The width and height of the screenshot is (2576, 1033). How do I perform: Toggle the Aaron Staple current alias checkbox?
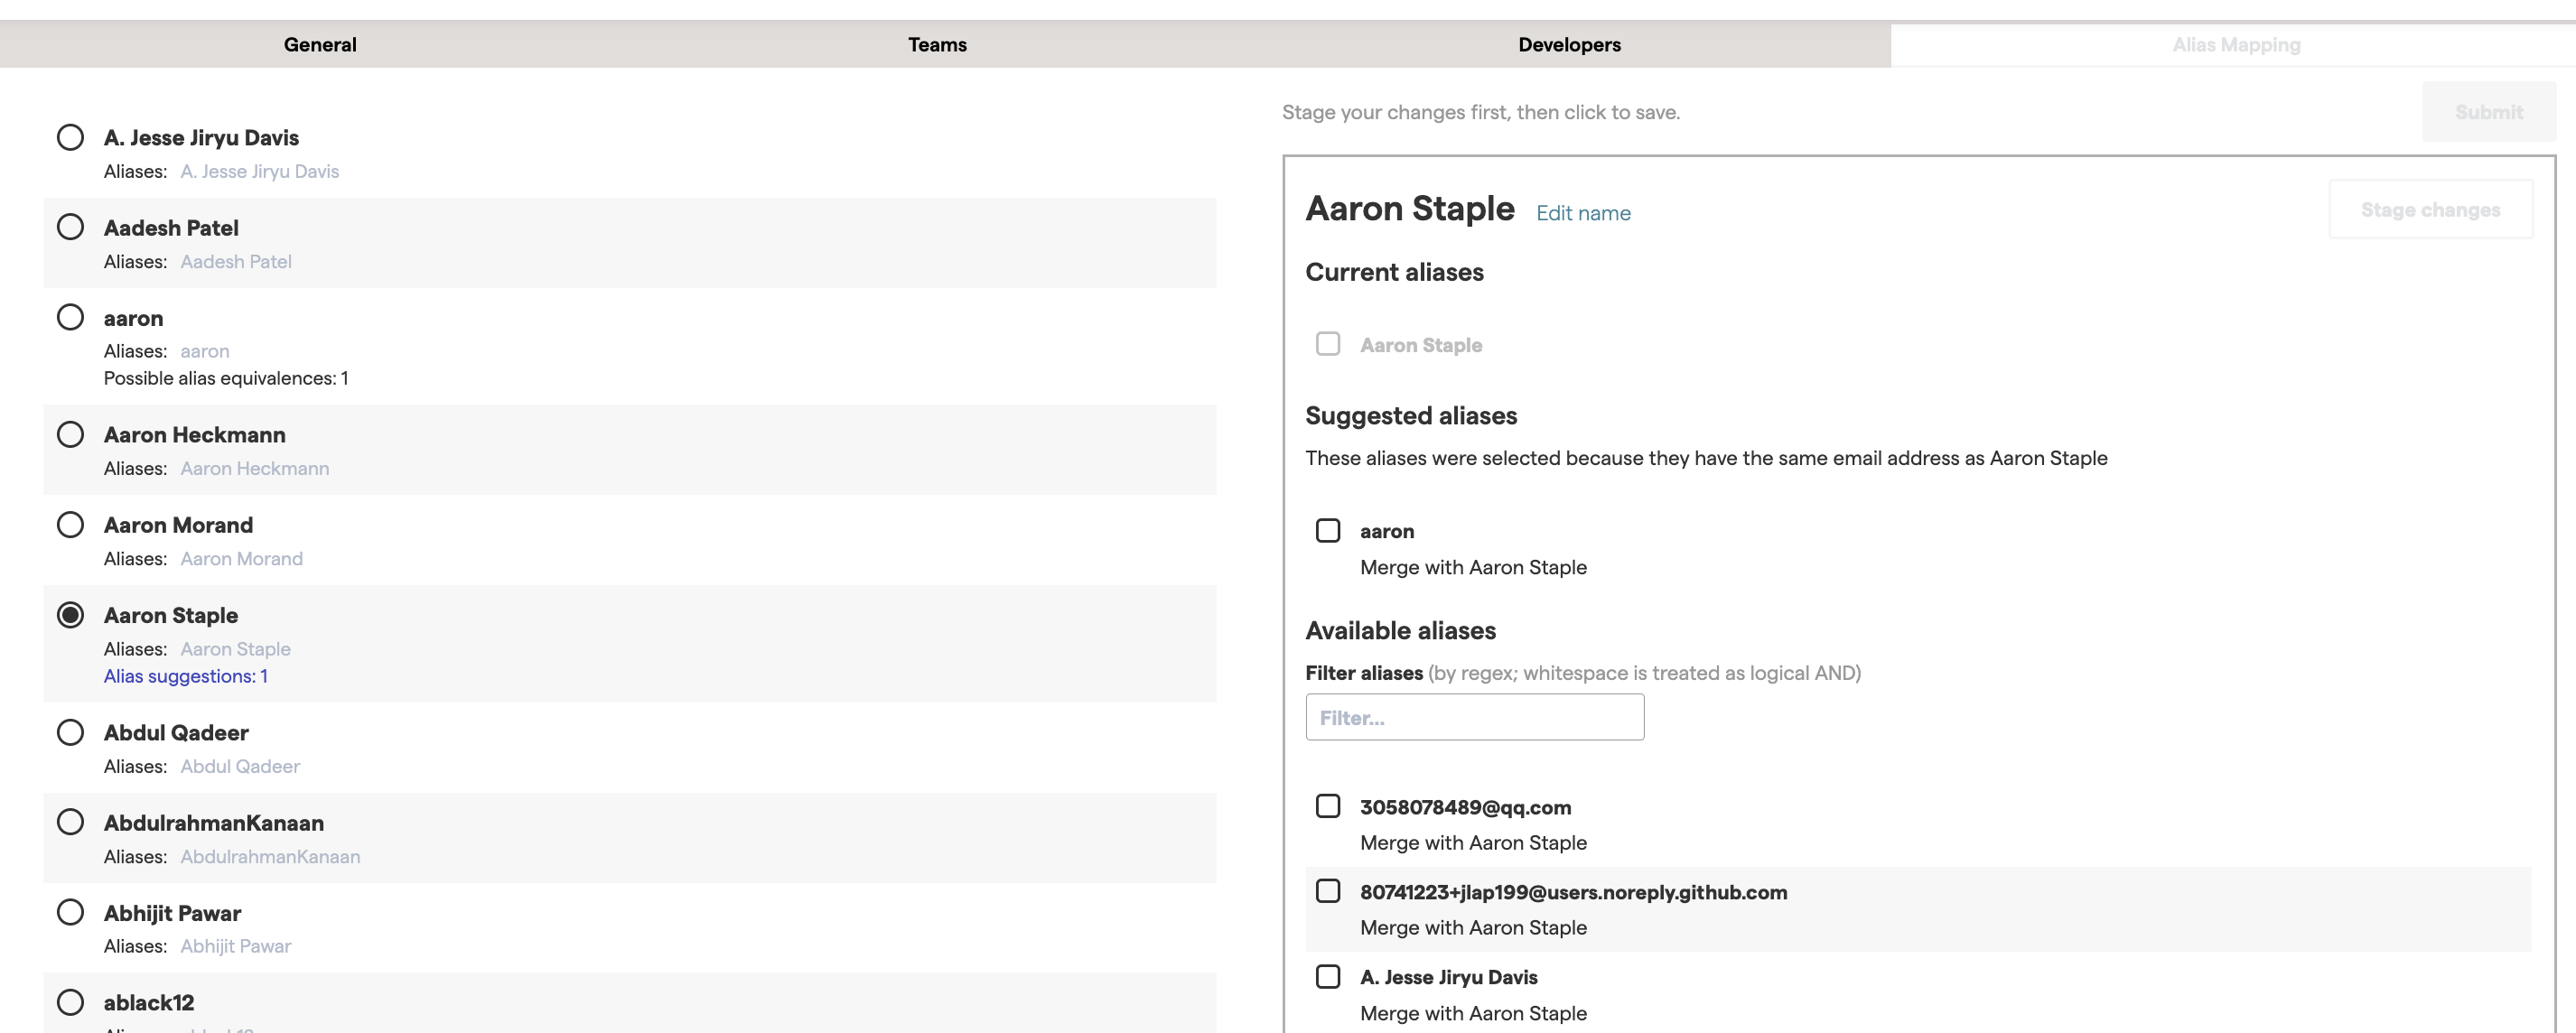coord(1328,344)
